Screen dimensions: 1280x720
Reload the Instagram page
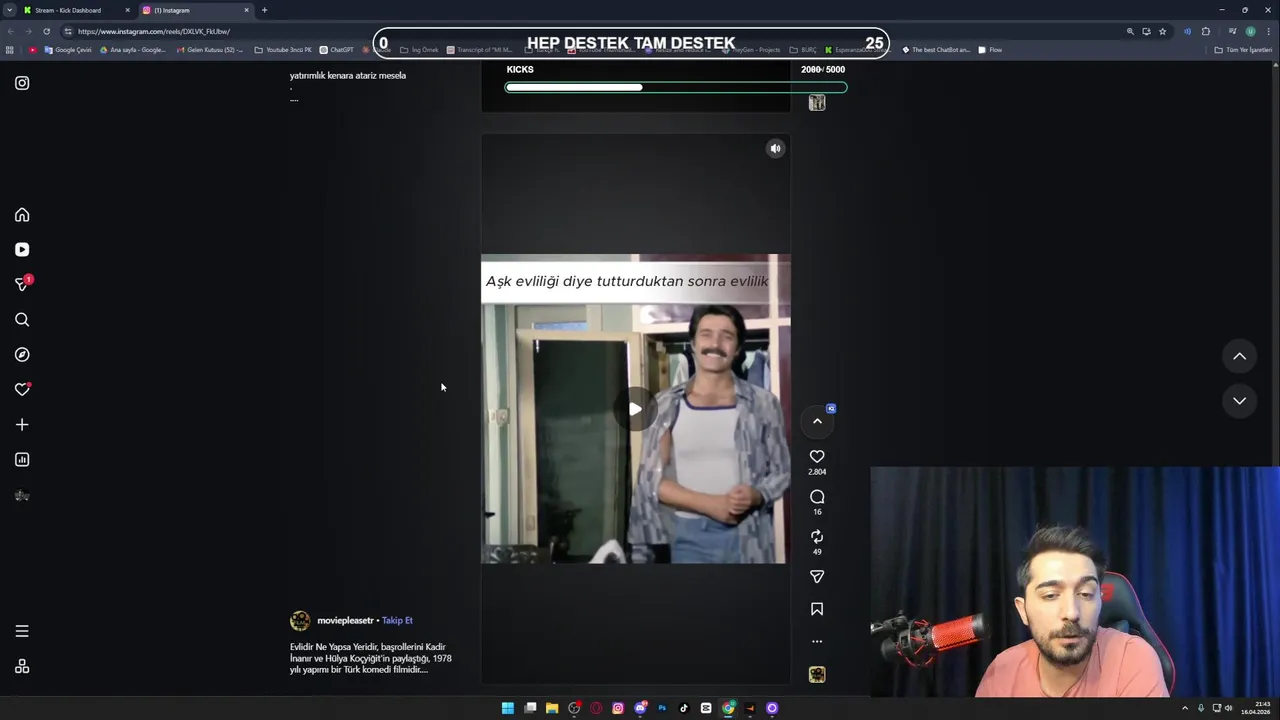46,31
